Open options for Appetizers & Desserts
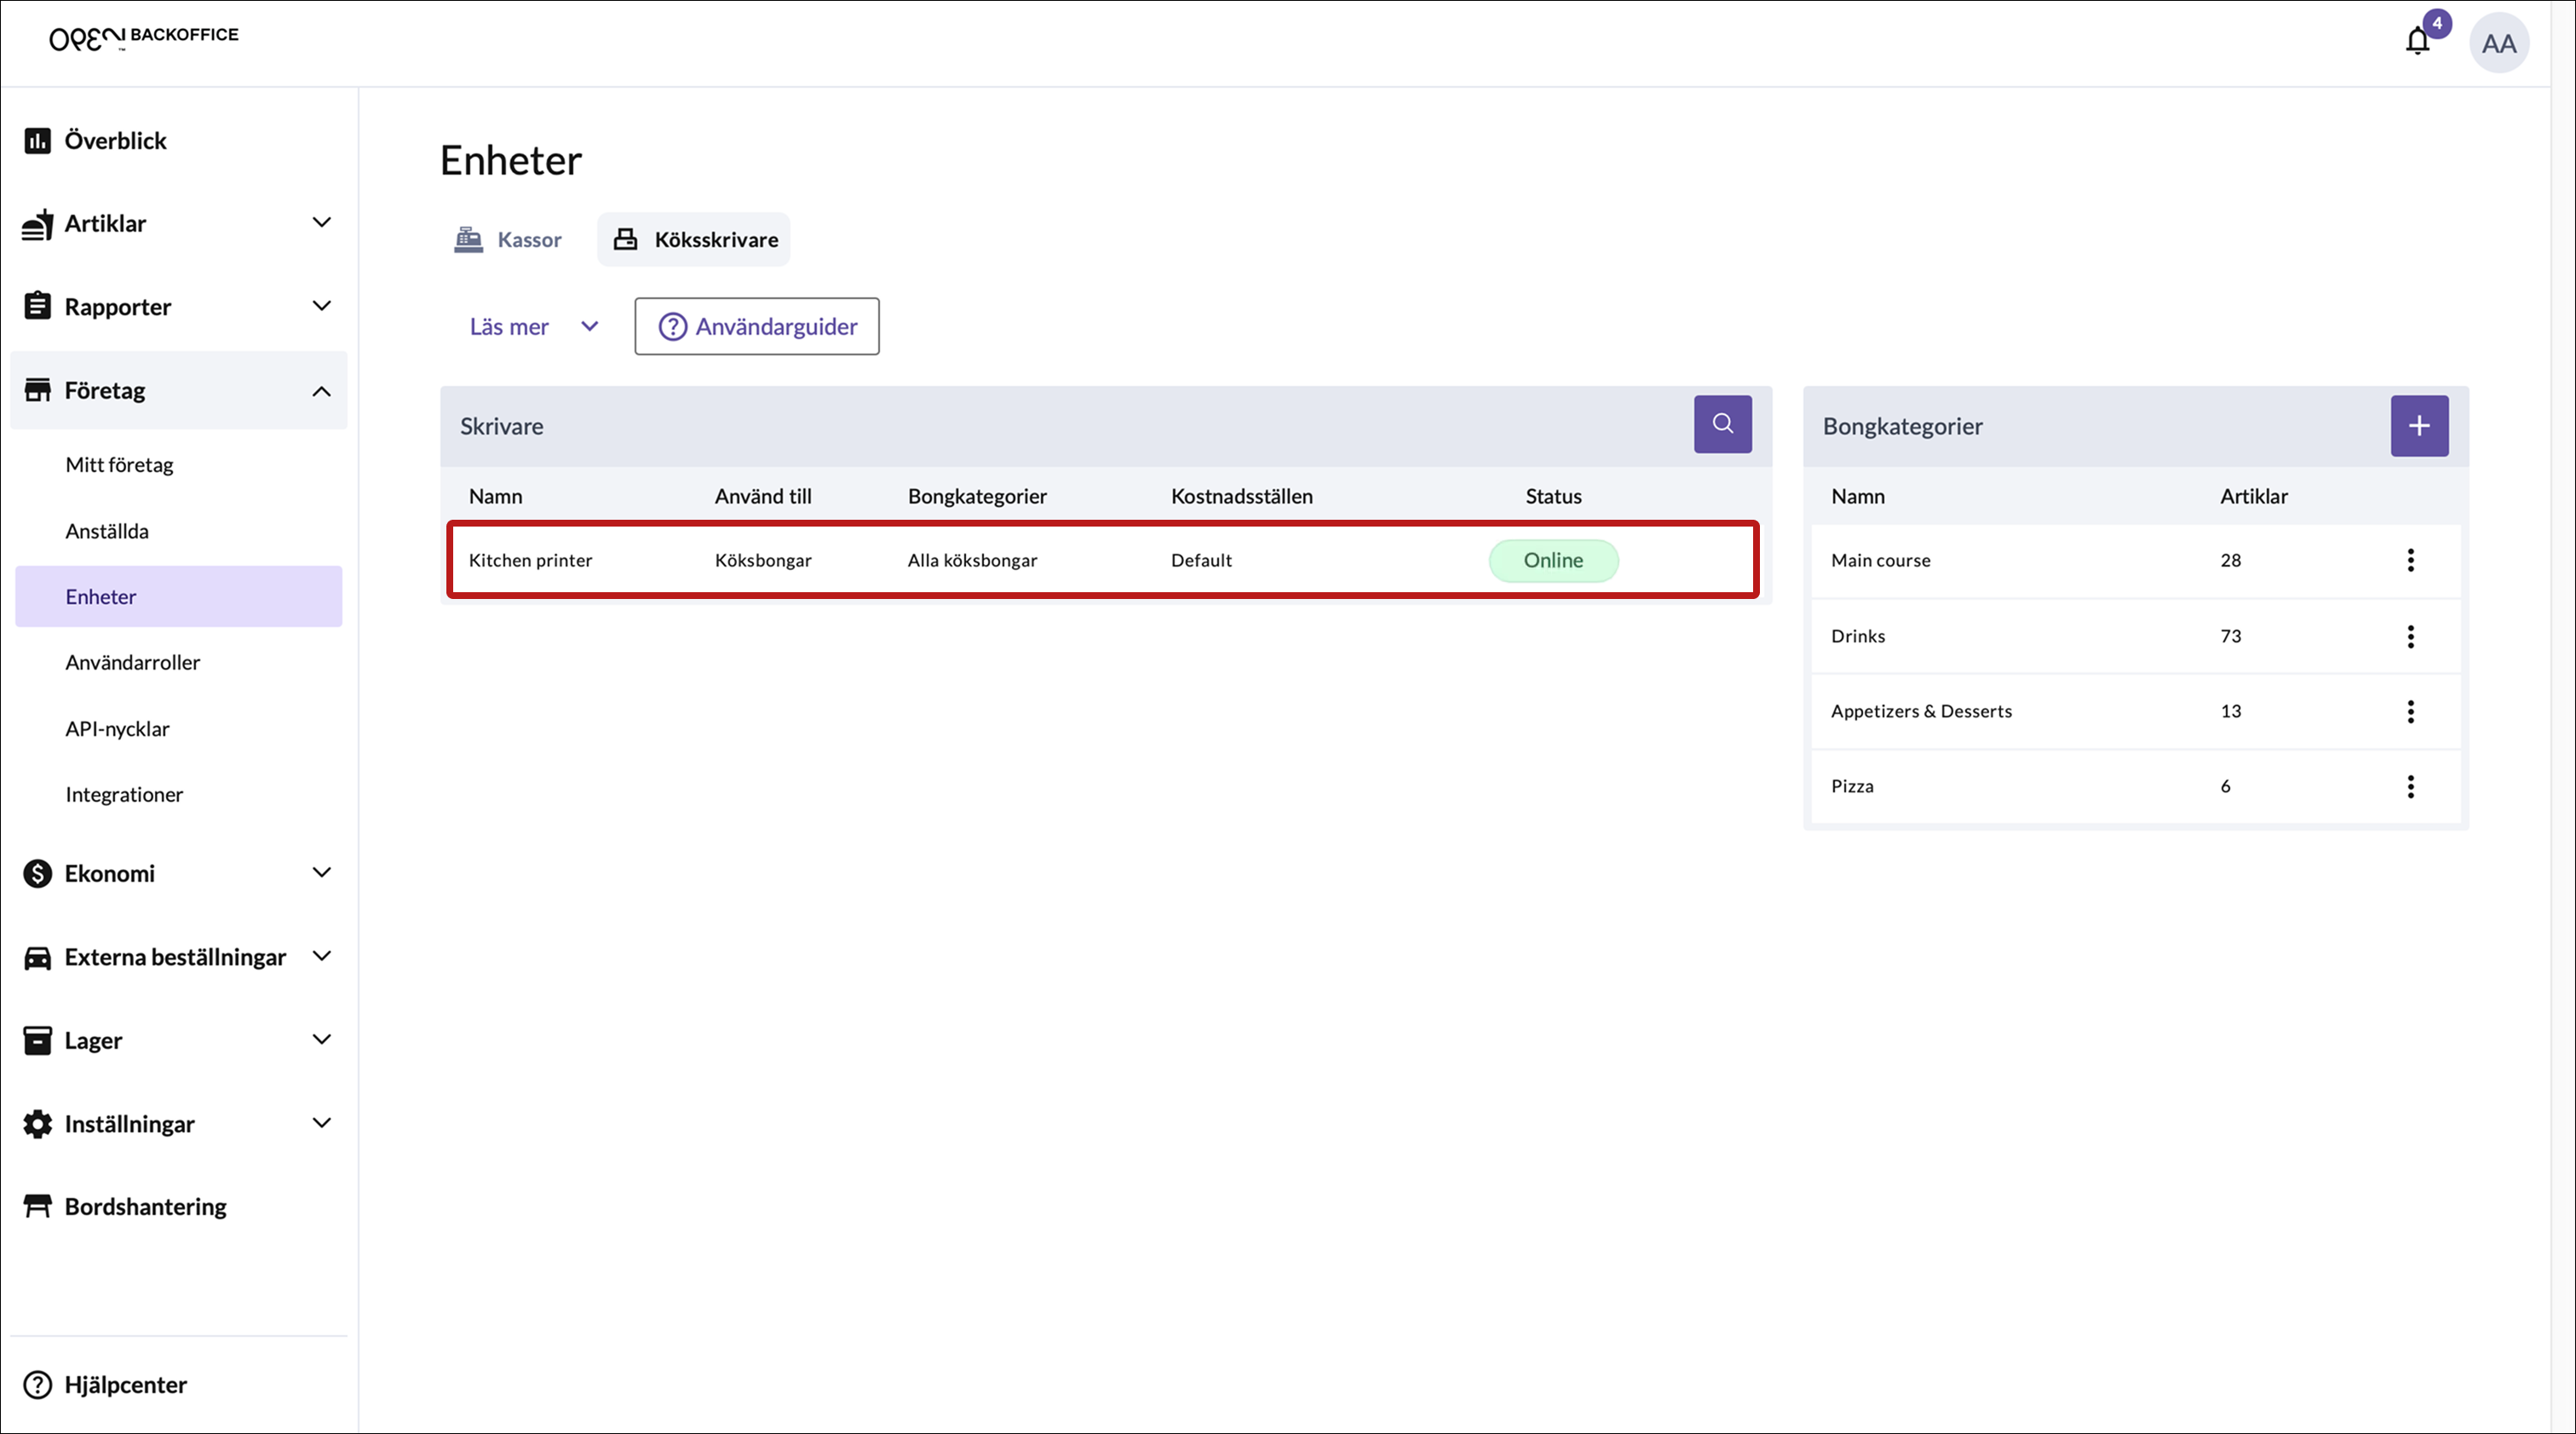The image size is (2576, 1434). [x=2410, y=711]
